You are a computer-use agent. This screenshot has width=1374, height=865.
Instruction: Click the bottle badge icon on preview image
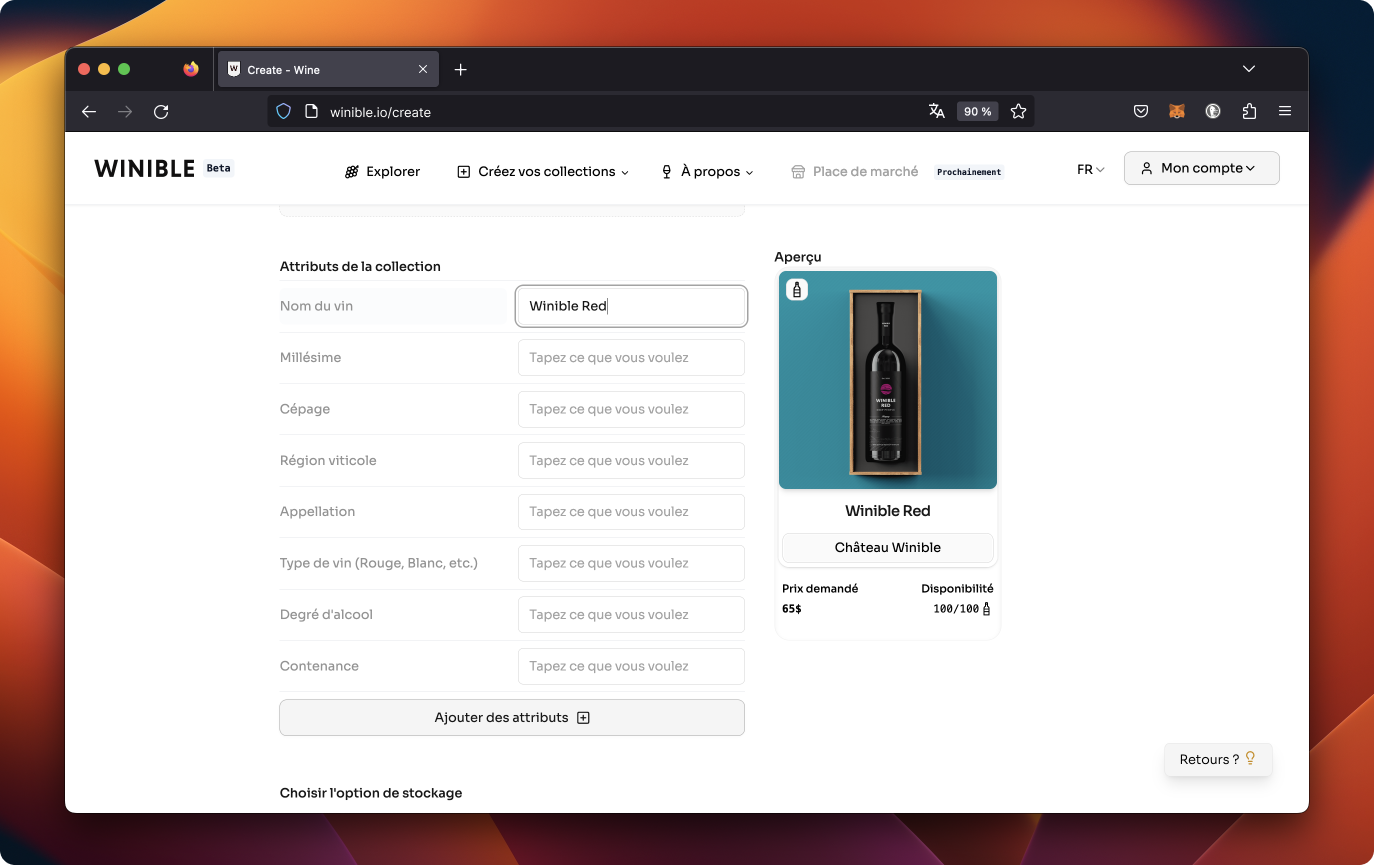tap(797, 290)
